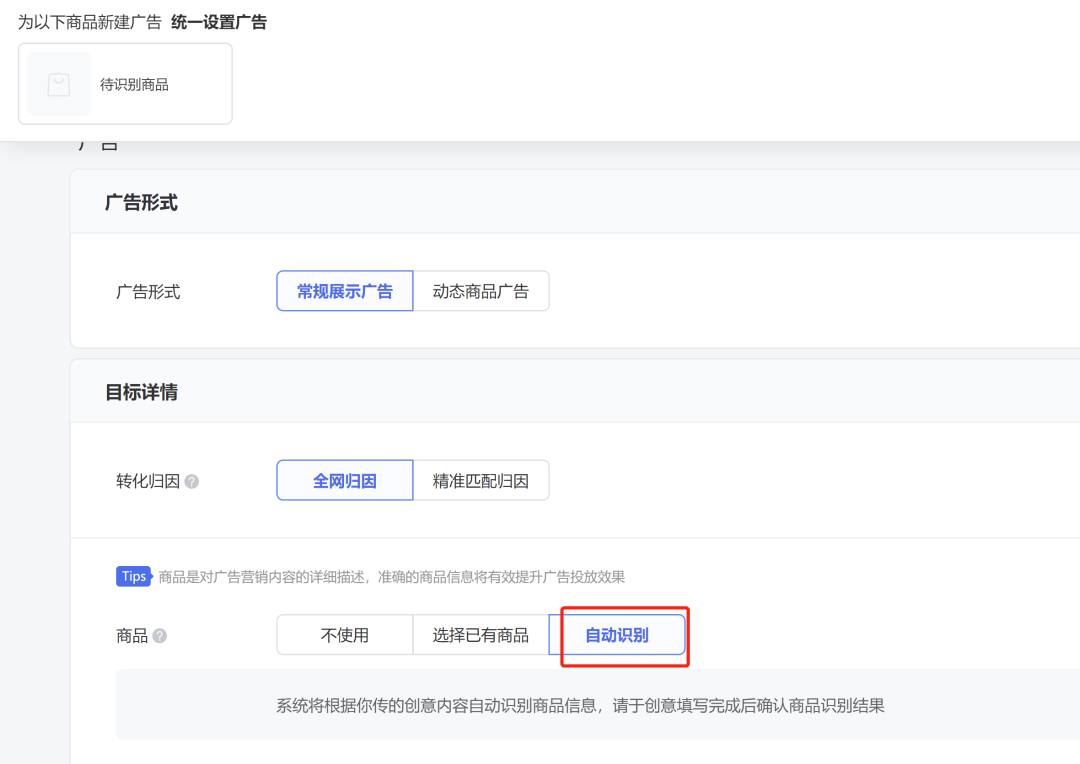Click the 目标详情 section header
The image size is (1080, 764).
tap(141, 392)
